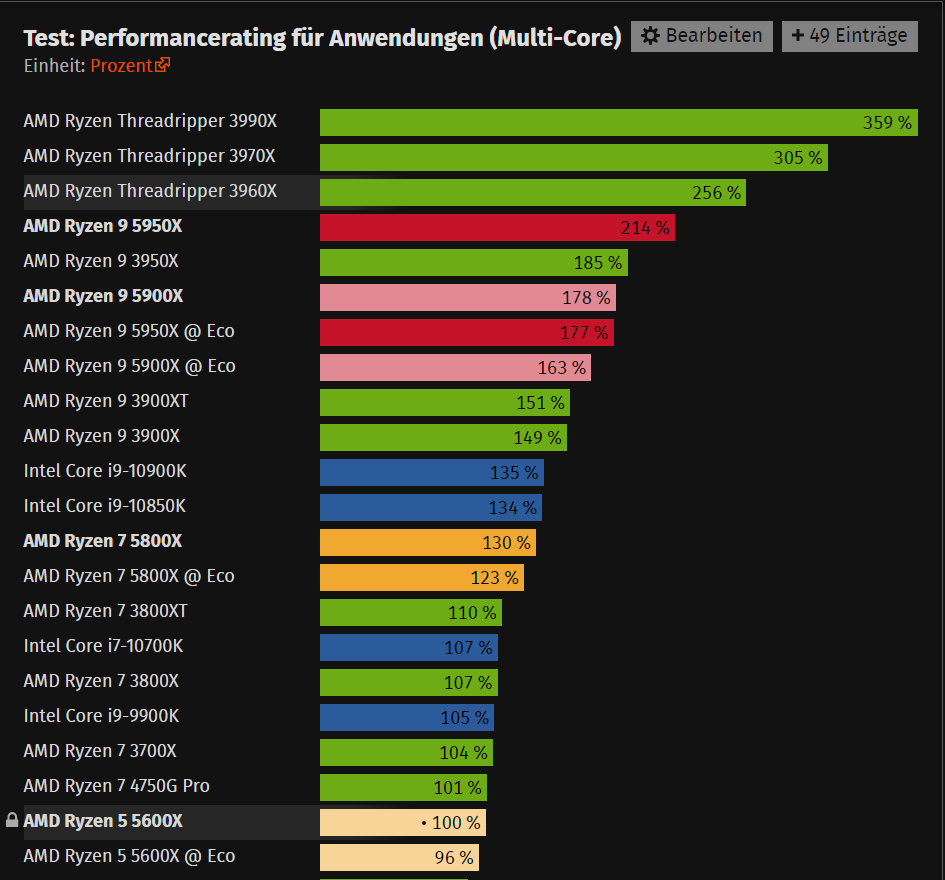
Task: Select the Intel Core i9-10850K label
Action: click(105, 506)
